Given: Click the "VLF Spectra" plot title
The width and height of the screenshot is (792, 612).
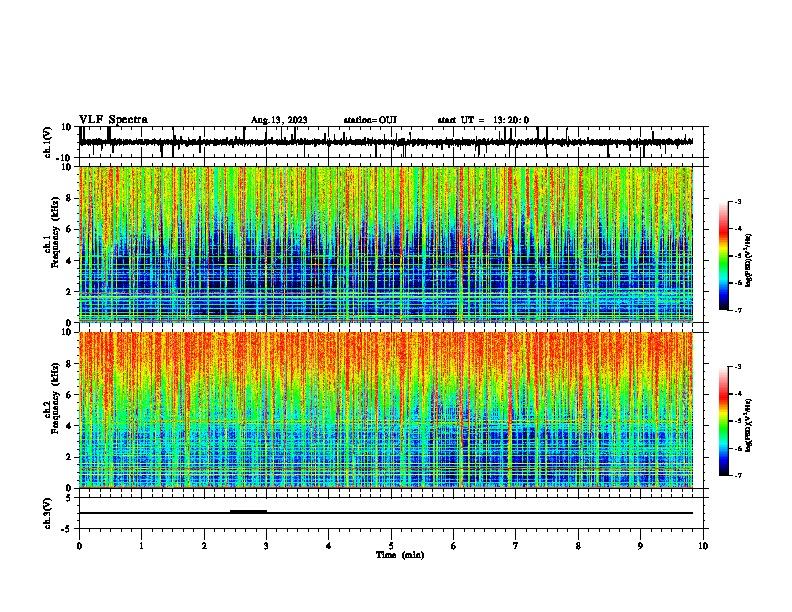Looking at the screenshot, I should (x=113, y=120).
